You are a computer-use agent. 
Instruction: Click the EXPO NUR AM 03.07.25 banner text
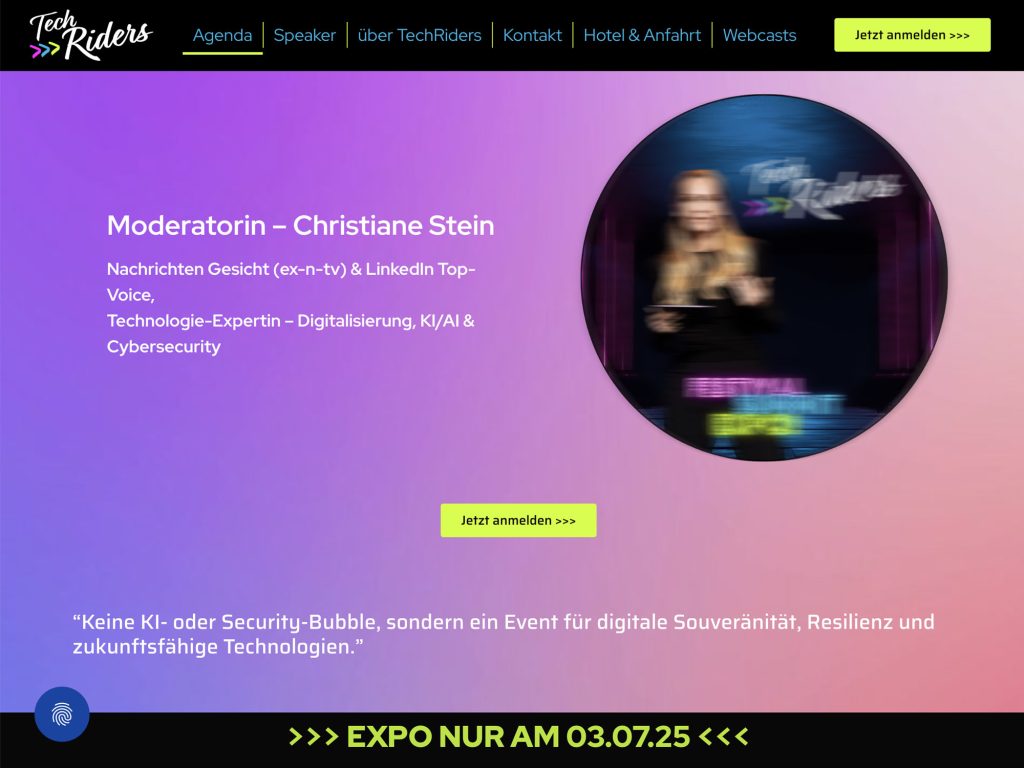point(518,737)
